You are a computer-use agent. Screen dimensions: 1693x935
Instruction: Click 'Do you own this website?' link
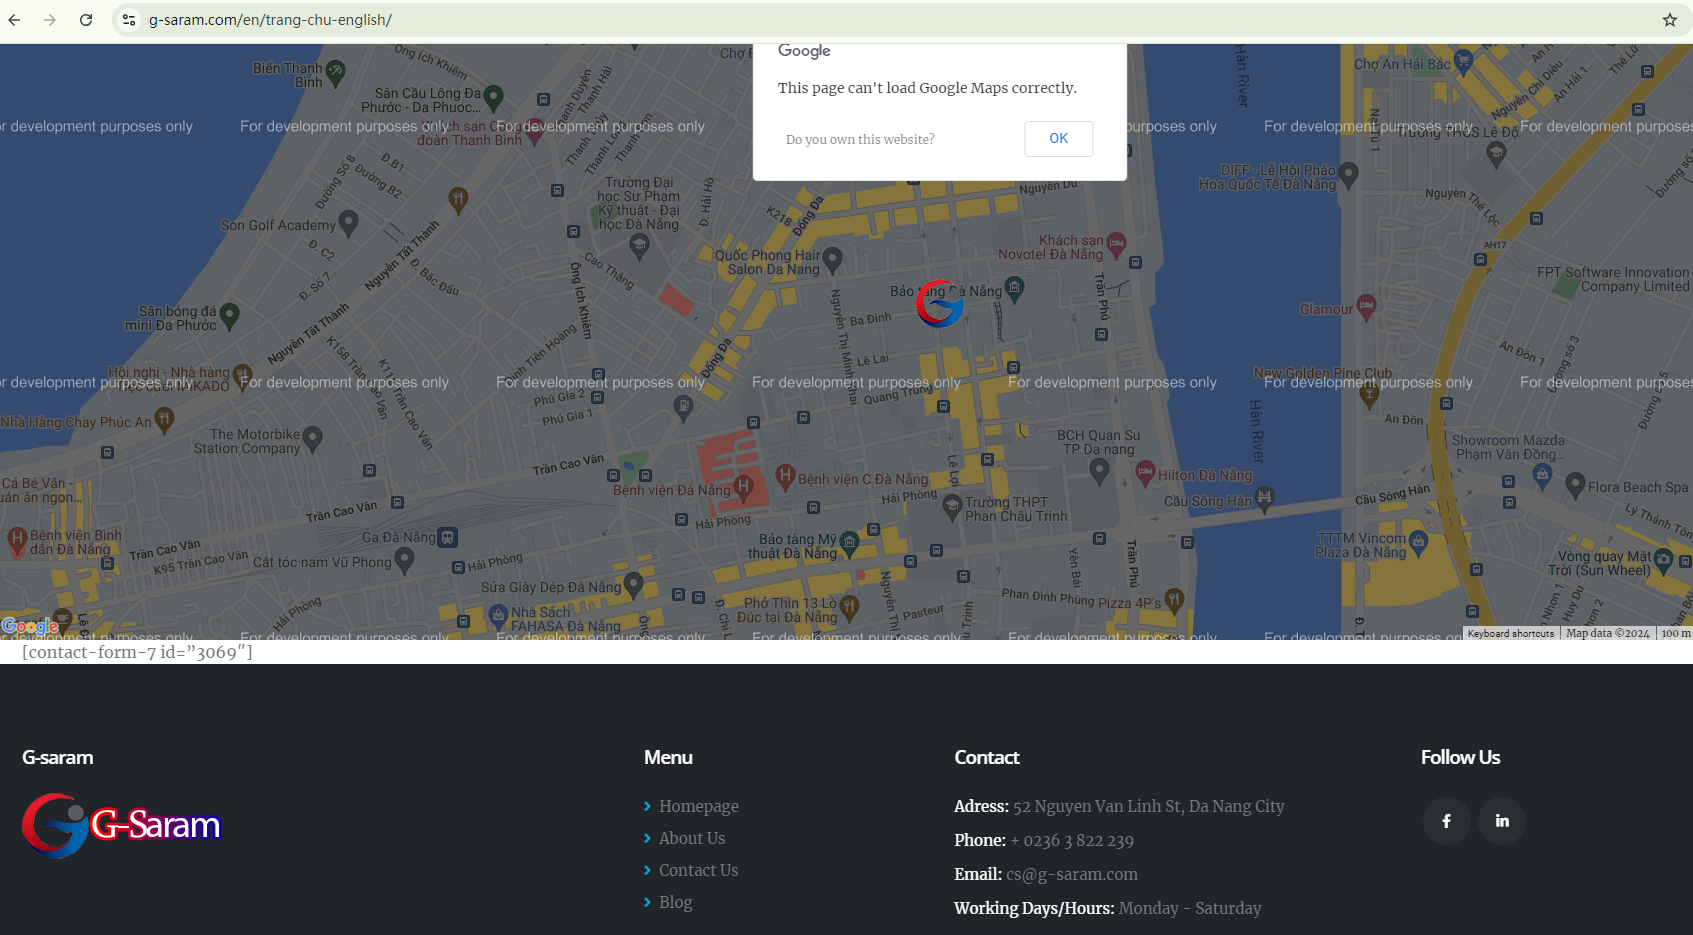(x=860, y=140)
